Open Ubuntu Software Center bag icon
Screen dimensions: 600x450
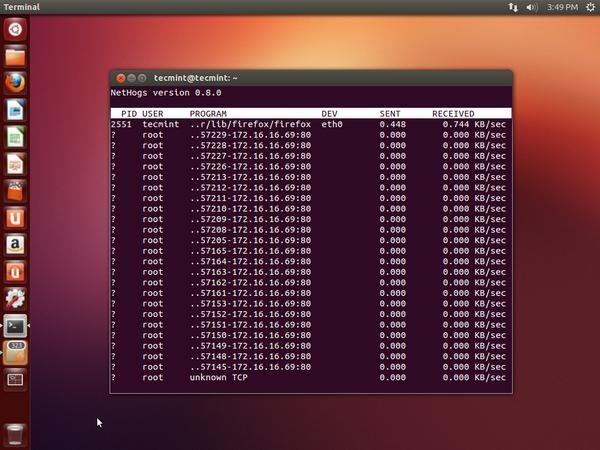point(15,191)
